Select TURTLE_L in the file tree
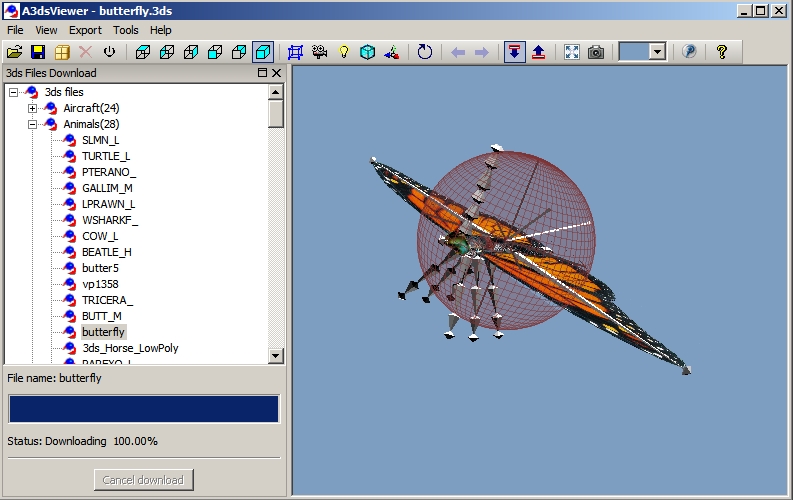 pos(105,156)
